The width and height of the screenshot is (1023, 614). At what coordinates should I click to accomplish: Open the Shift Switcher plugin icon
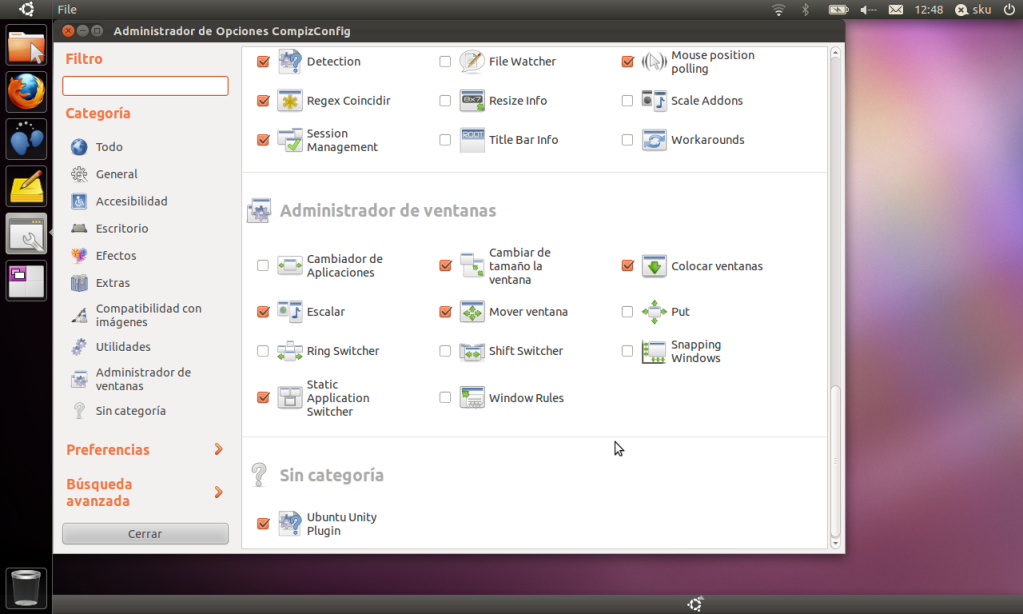pos(472,350)
